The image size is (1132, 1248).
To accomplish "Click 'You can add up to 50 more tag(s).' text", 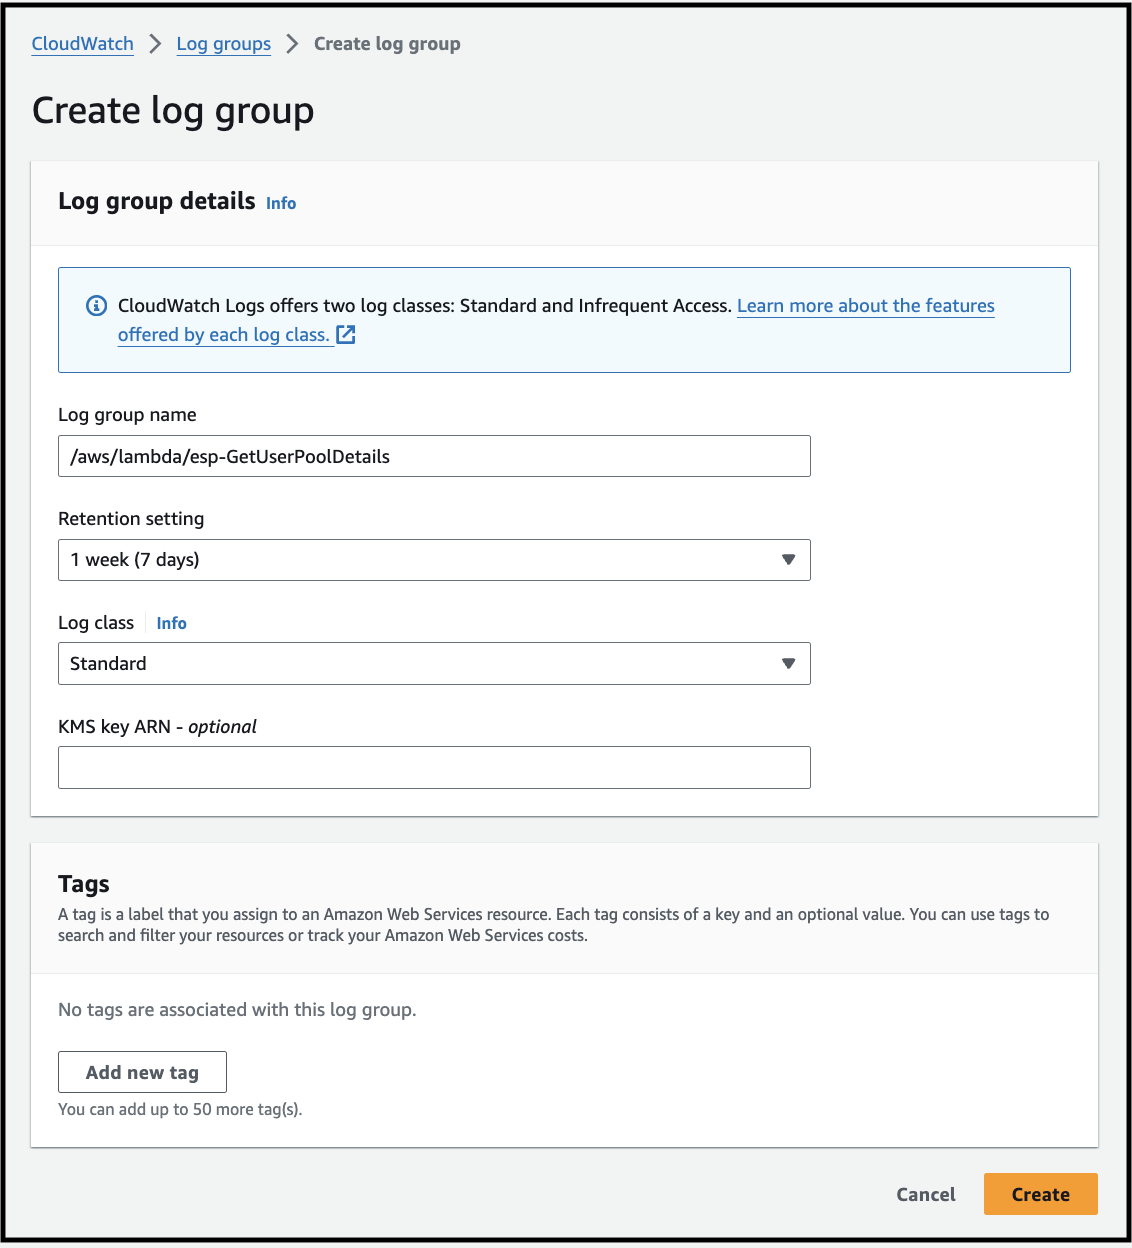I will pyautogui.click(x=180, y=1109).
